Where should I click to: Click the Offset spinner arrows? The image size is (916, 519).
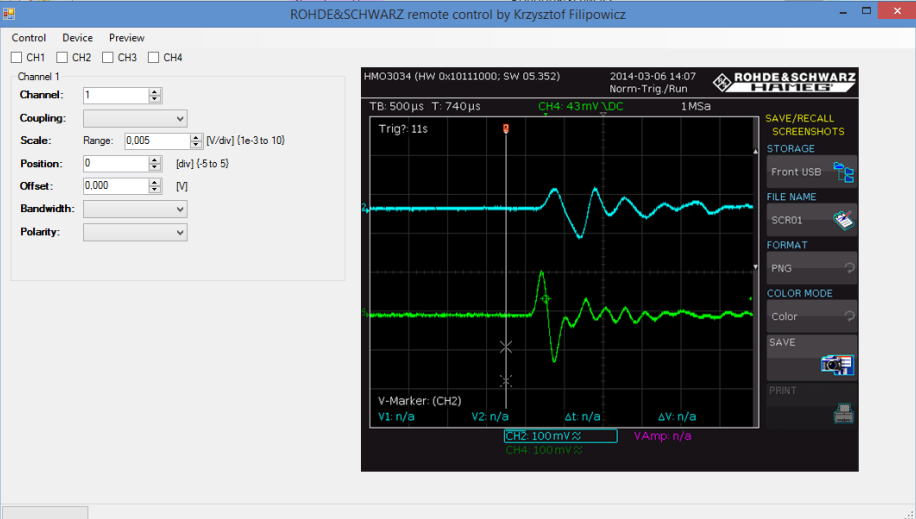[155, 186]
